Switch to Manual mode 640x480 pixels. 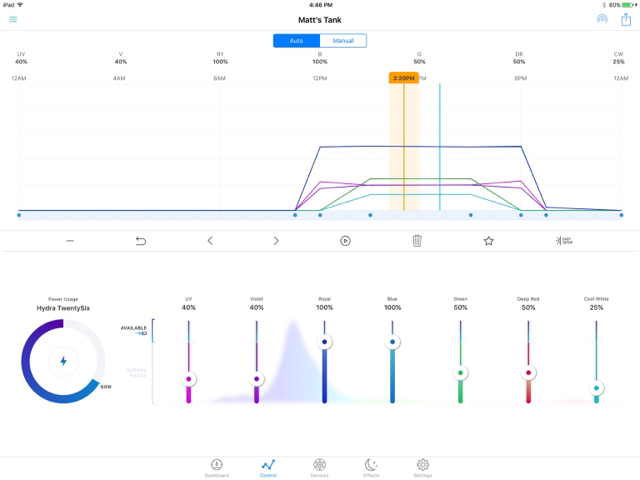[x=343, y=41]
